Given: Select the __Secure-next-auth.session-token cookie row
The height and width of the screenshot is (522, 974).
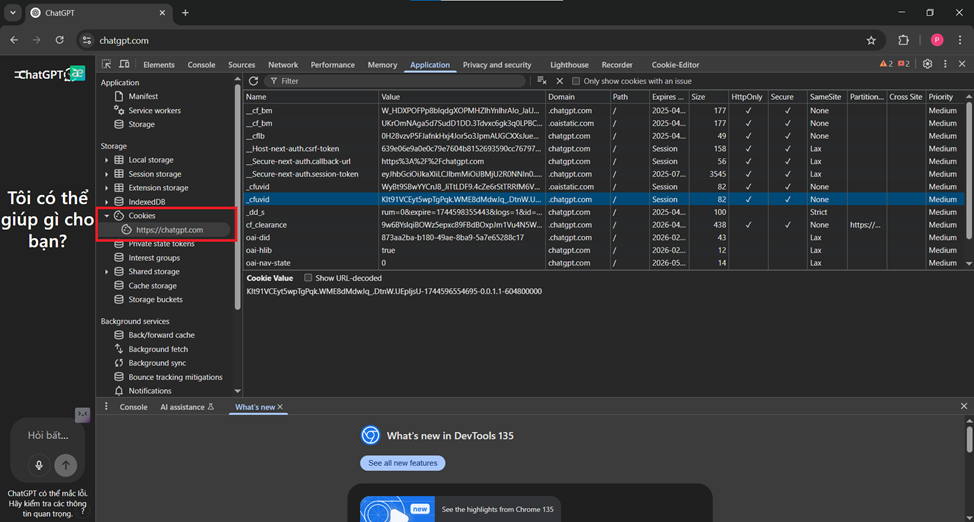Looking at the screenshot, I should click(604, 174).
